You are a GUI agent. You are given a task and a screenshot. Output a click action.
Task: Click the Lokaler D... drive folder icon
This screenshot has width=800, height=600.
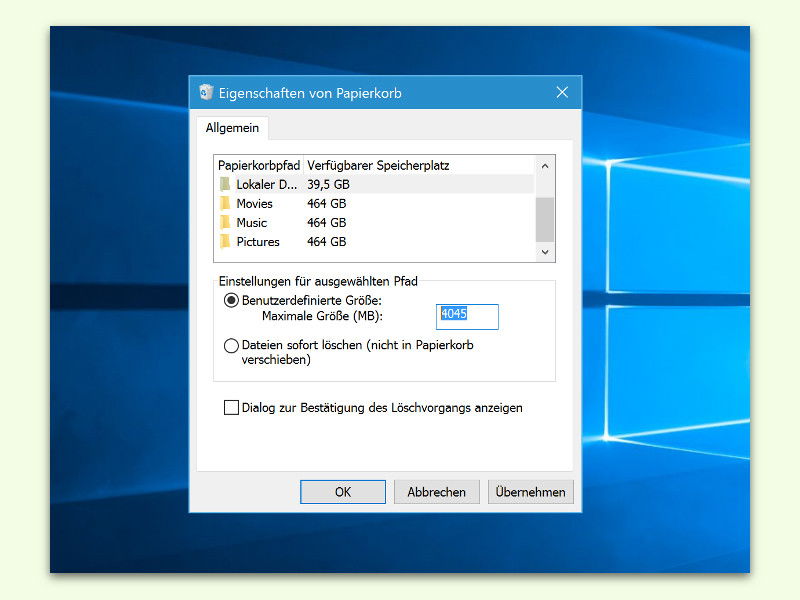click(225, 184)
